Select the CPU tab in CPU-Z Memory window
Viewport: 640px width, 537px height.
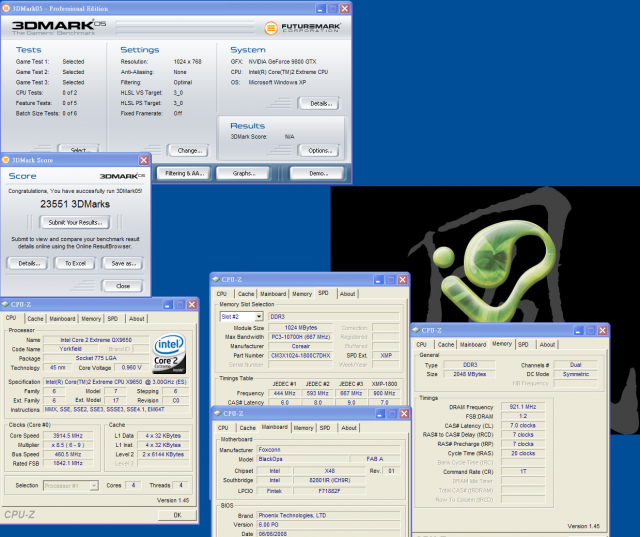(421, 344)
